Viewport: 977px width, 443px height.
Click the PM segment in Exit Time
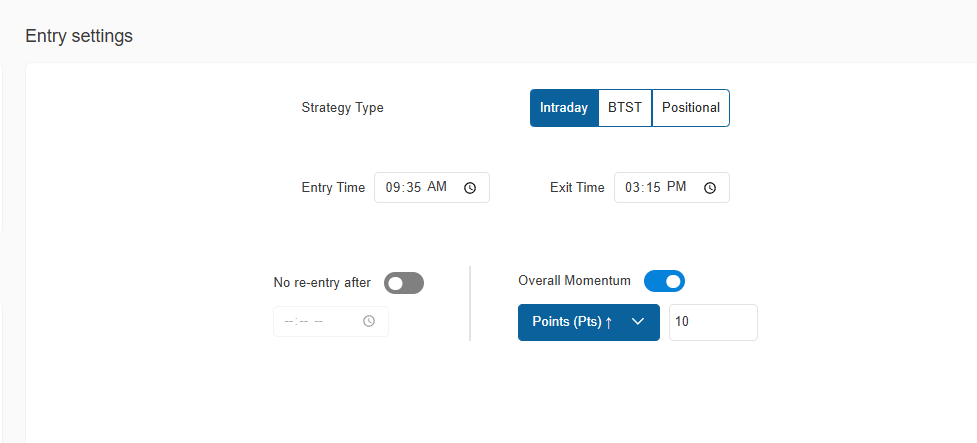pyautogui.click(x=677, y=188)
